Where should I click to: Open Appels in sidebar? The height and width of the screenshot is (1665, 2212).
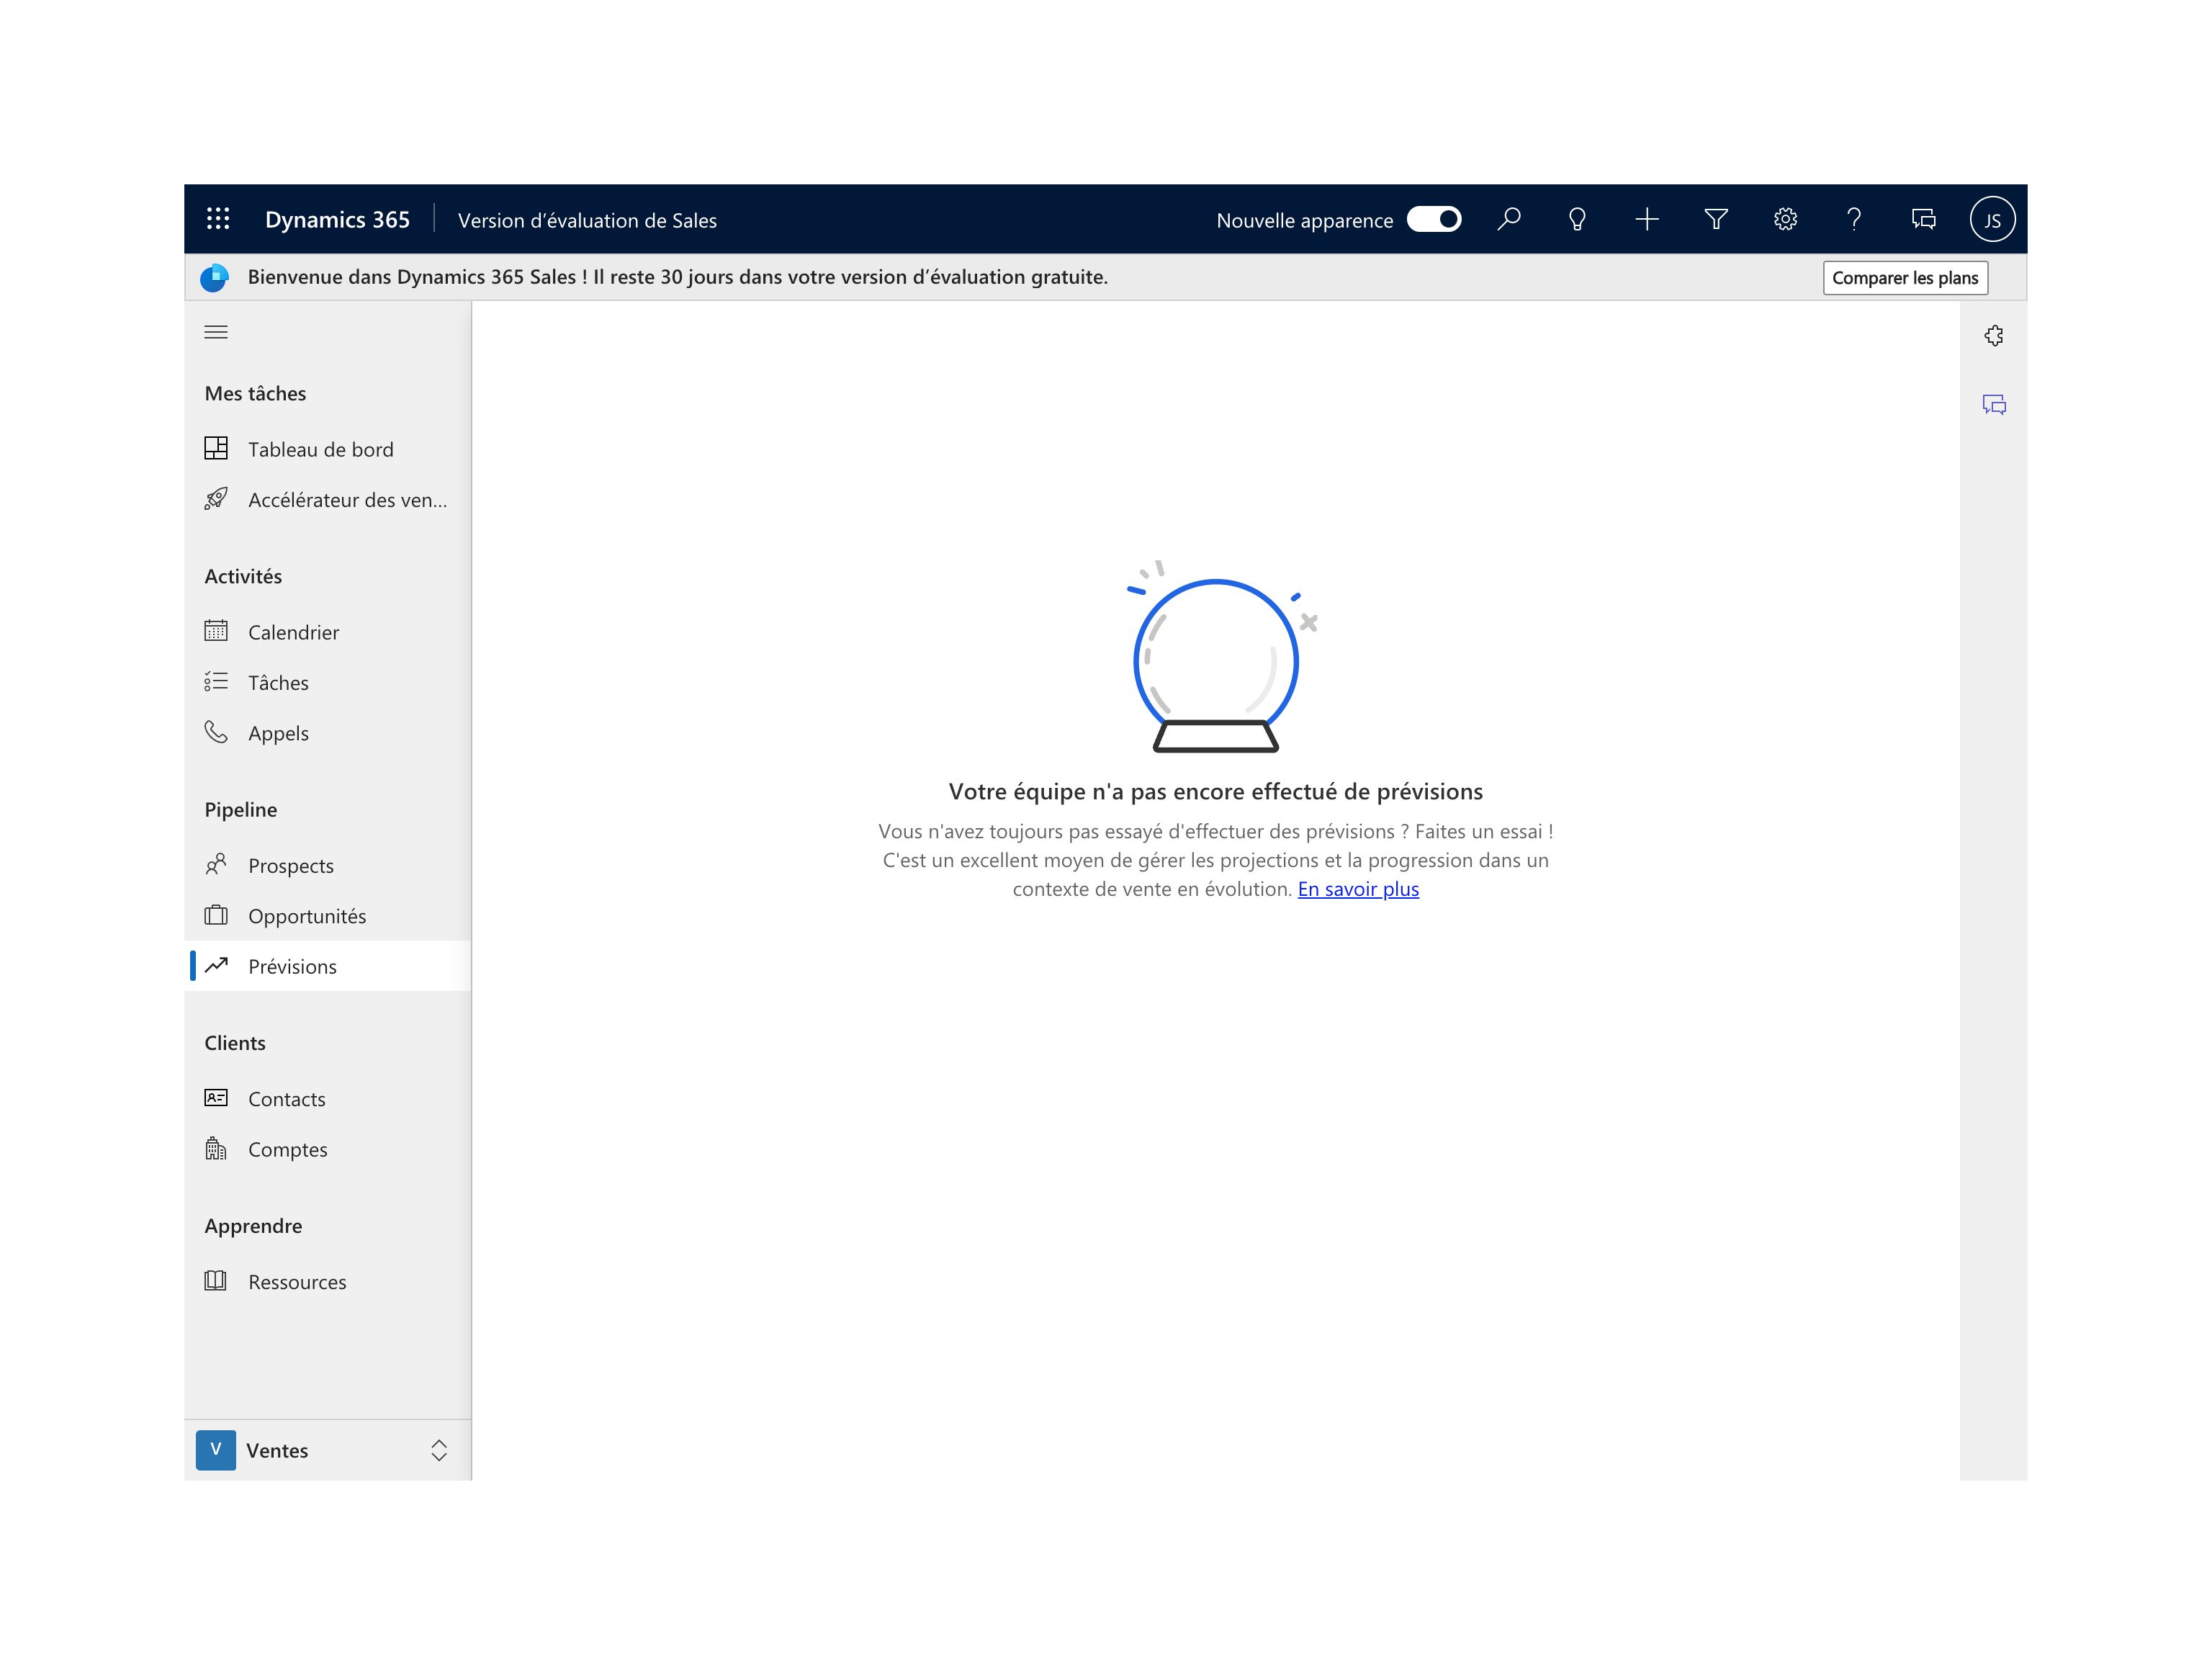tap(328, 733)
